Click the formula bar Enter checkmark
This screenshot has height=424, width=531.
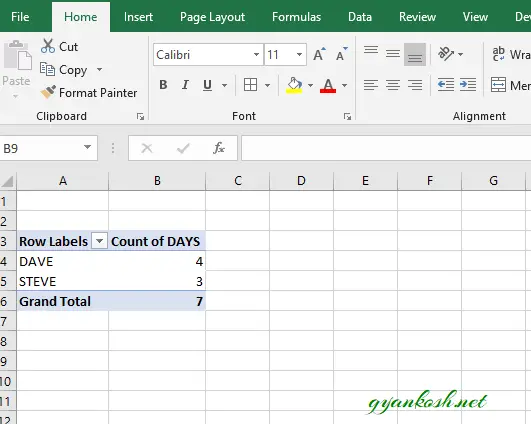[183, 148]
